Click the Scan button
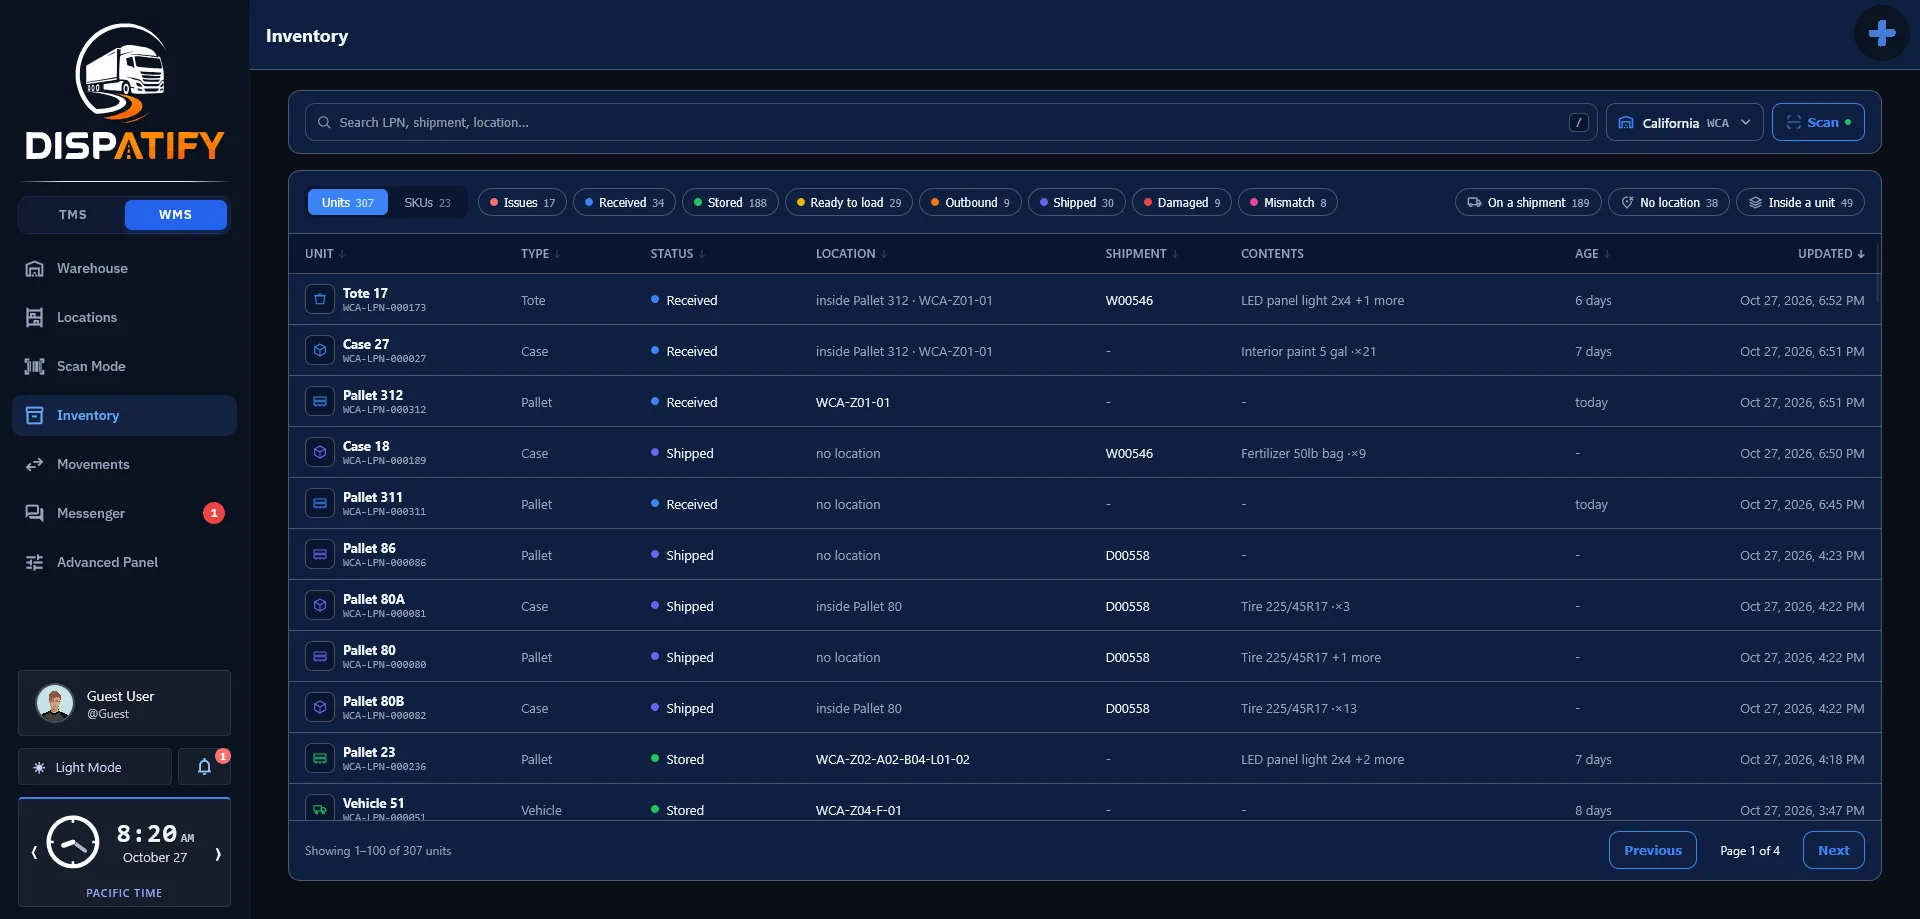The width and height of the screenshot is (1920, 919). (1818, 122)
